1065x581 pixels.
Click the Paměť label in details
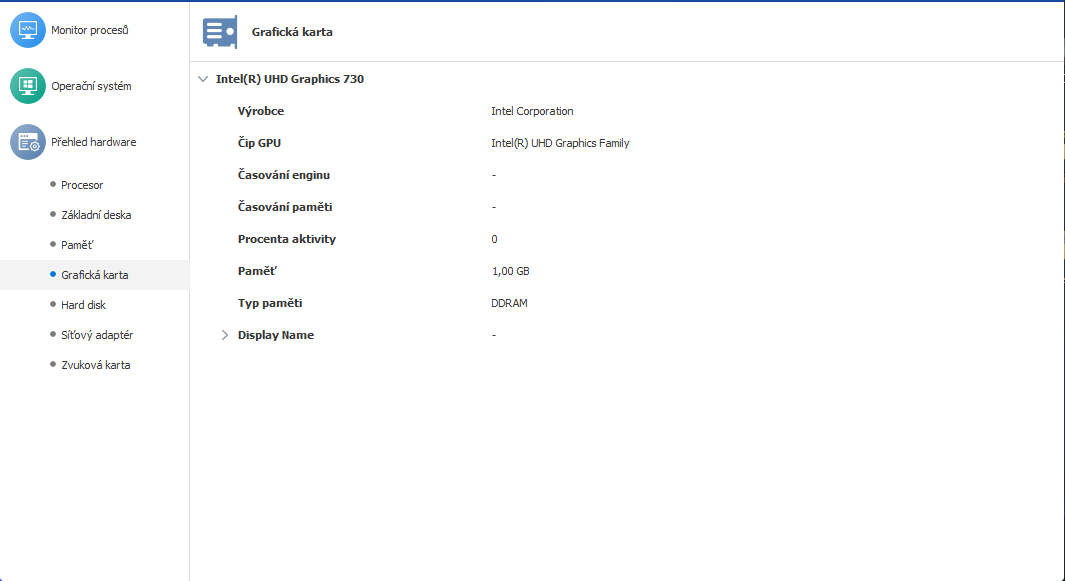(257, 271)
